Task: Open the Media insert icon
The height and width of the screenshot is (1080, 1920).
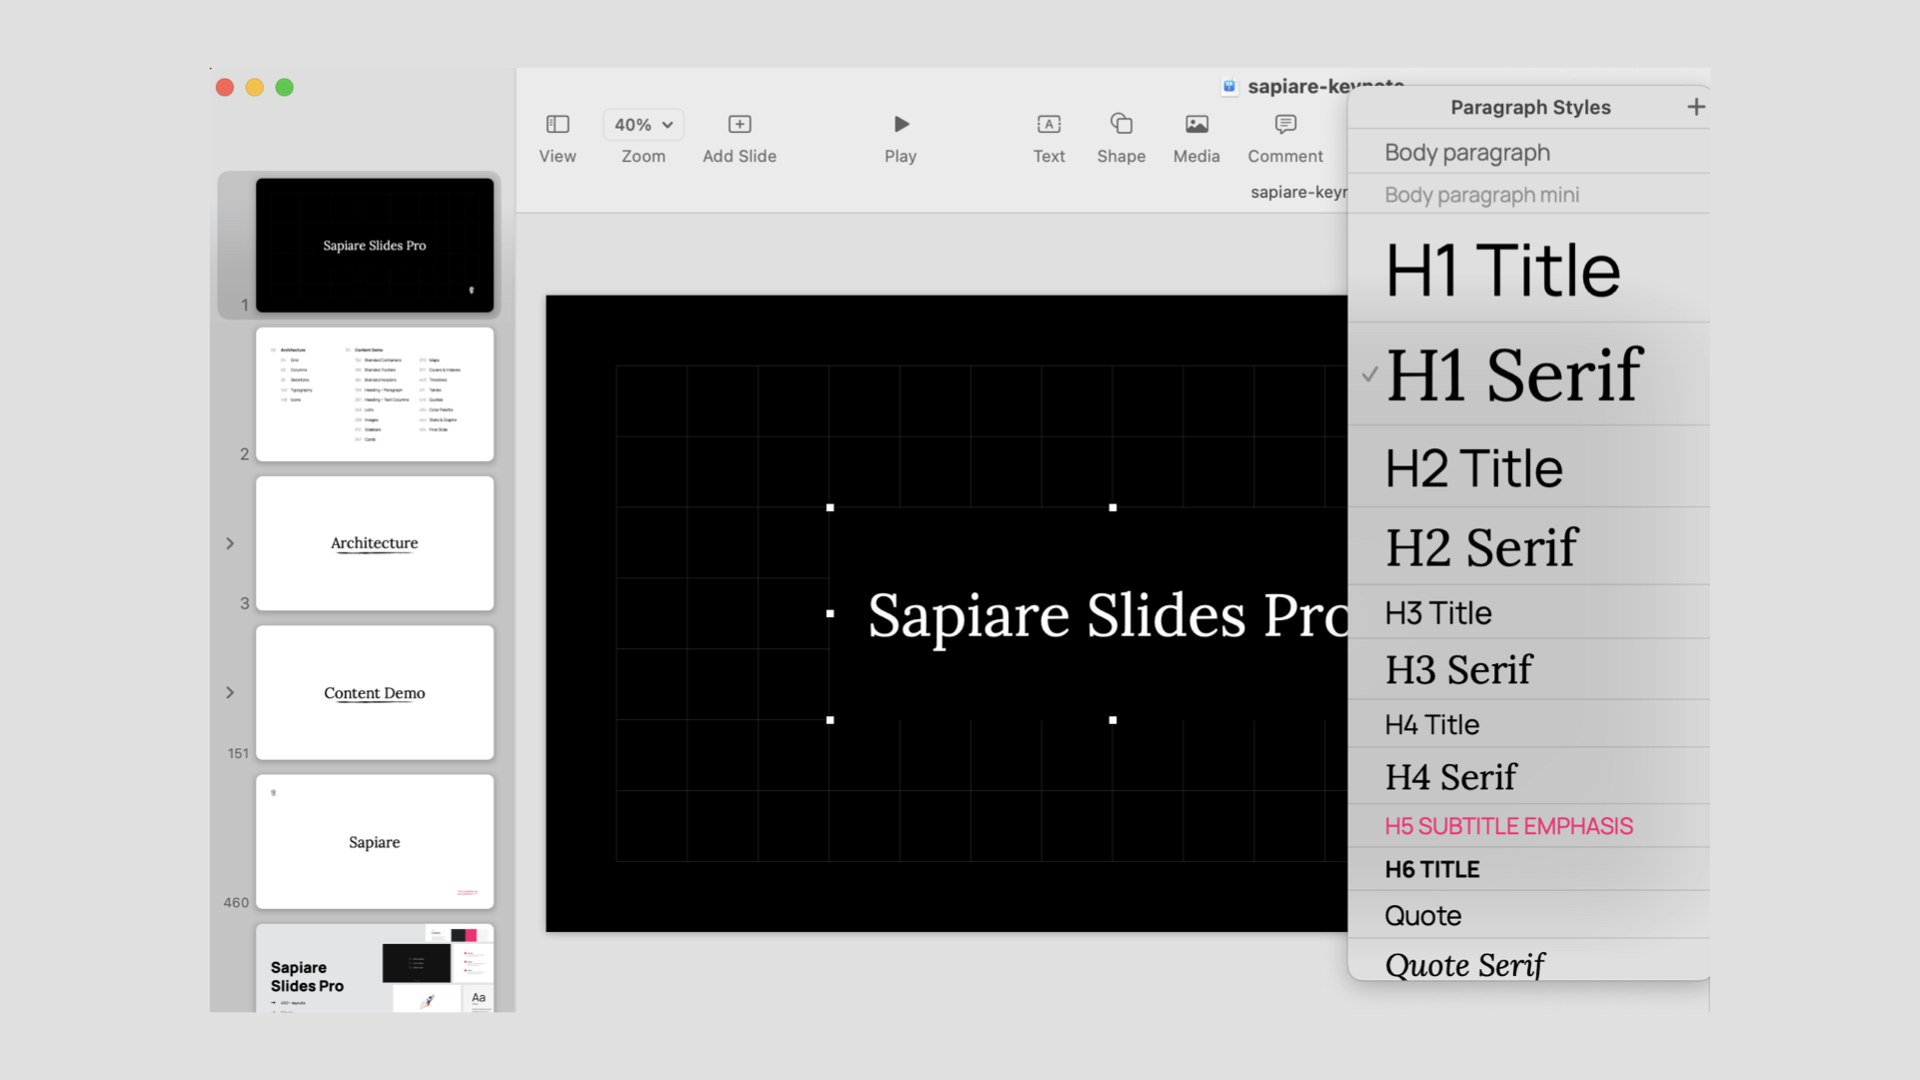Action: coord(1197,124)
